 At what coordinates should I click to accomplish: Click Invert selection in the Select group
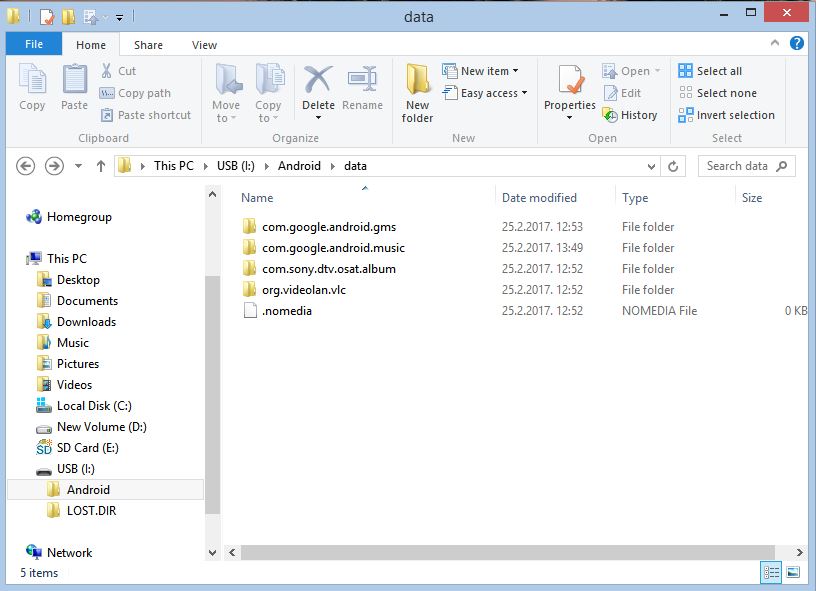(727, 115)
